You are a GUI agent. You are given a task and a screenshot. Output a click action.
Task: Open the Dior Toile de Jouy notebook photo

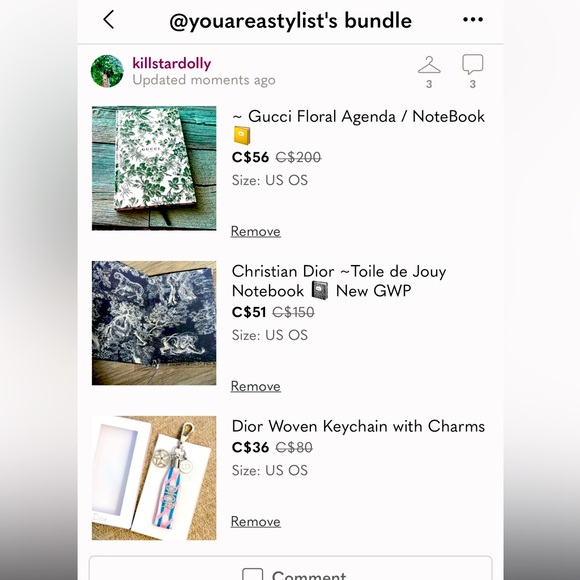coord(154,323)
